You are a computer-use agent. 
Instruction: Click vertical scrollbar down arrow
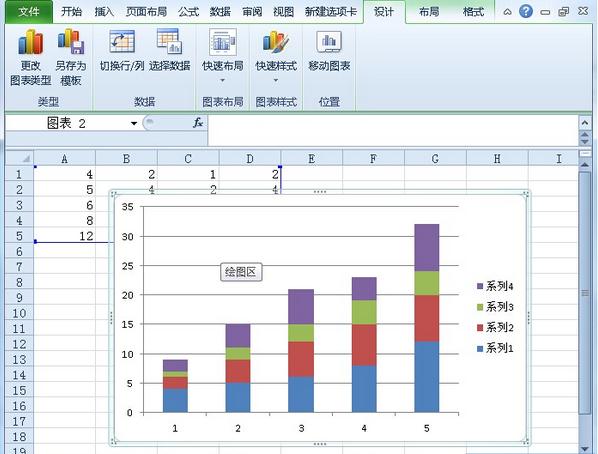tap(584, 449)
